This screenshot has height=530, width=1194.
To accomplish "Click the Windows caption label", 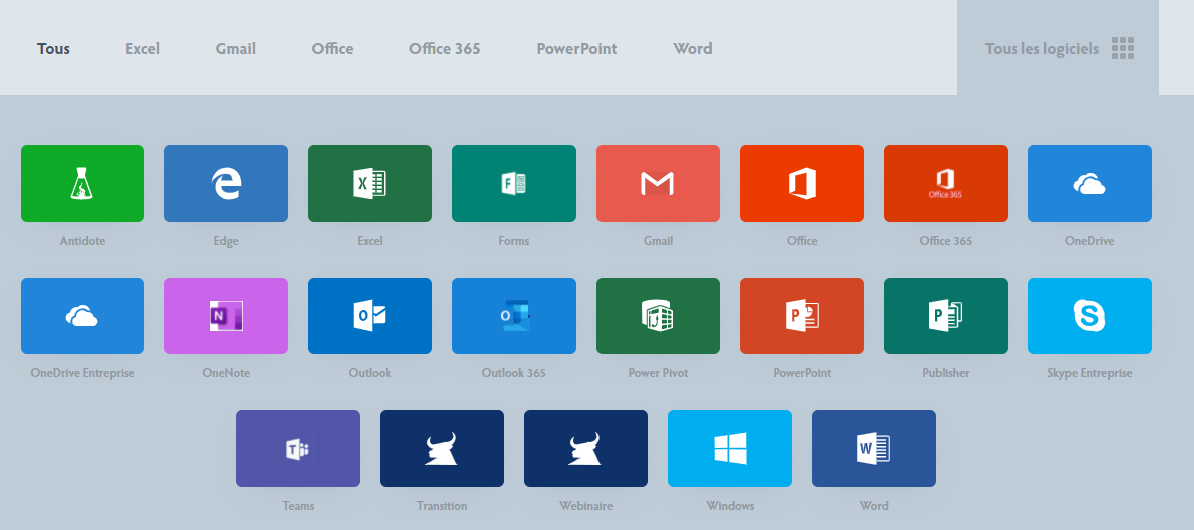I will tap(729, 506).
